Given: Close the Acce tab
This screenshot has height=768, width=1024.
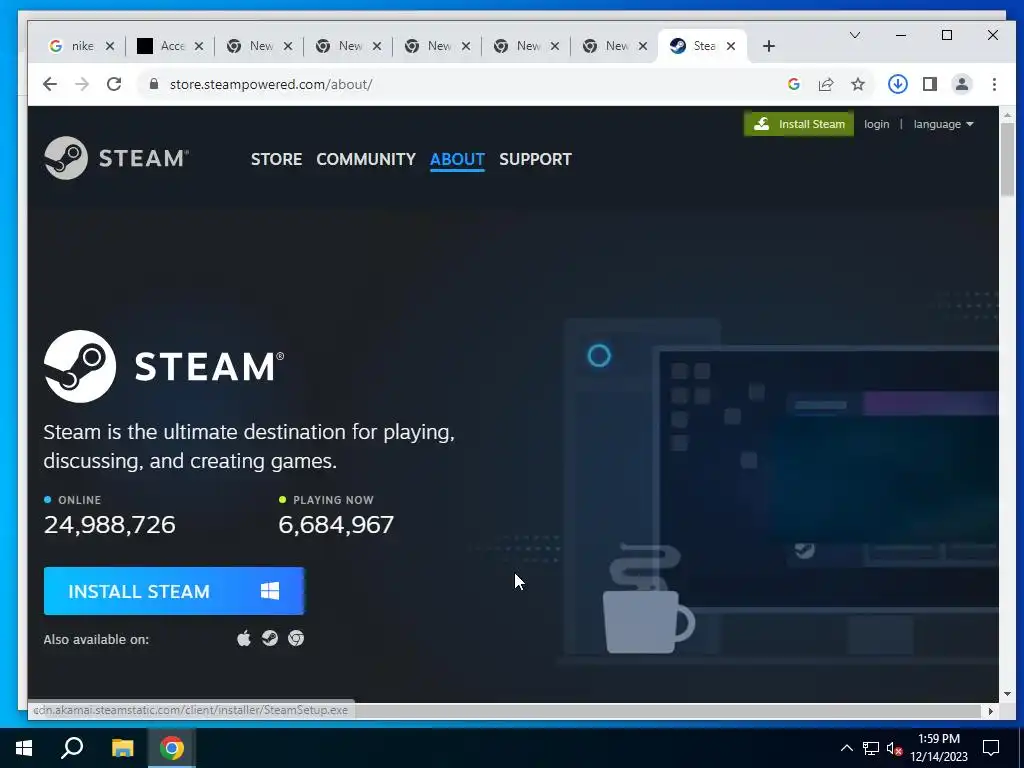Looking at the screenshot, I should [199, 46].
